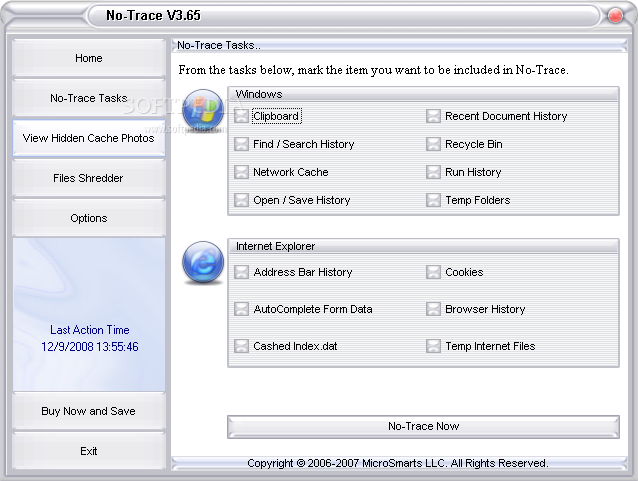Click the No-Trace V3.65 title text
The width and height of the screenshot is (638, 481).
pos(153,15)
